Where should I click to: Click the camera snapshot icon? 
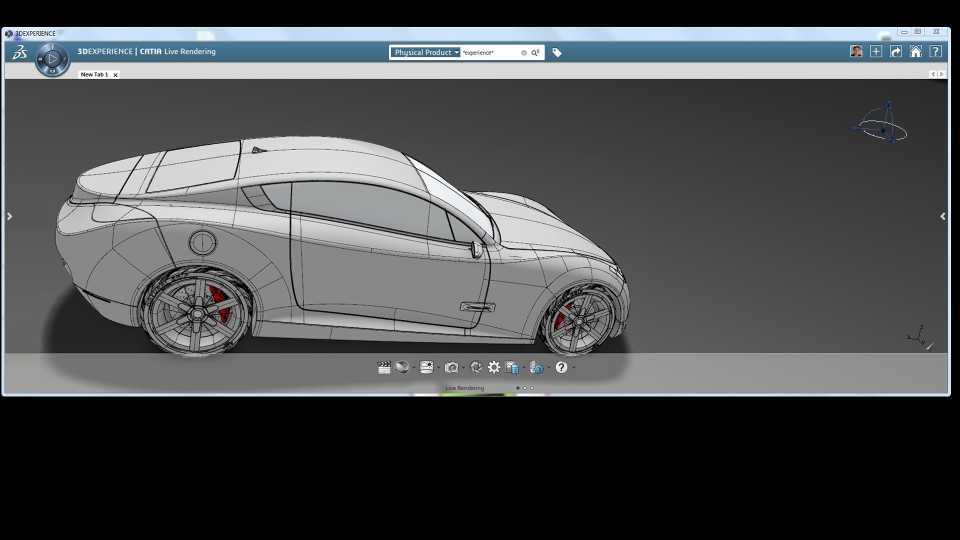[x=451, y=368]
